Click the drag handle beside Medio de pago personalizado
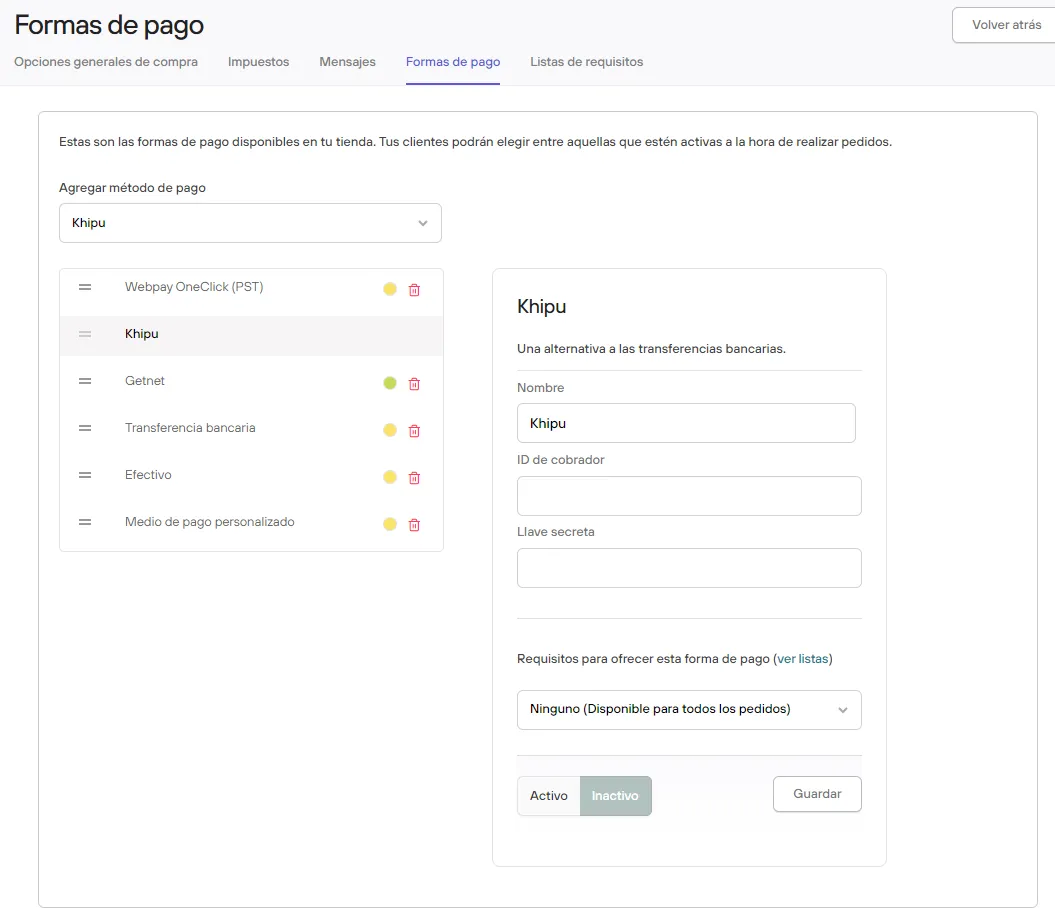The height and width of the screenshot is (913, 1055). click(85, 523)
